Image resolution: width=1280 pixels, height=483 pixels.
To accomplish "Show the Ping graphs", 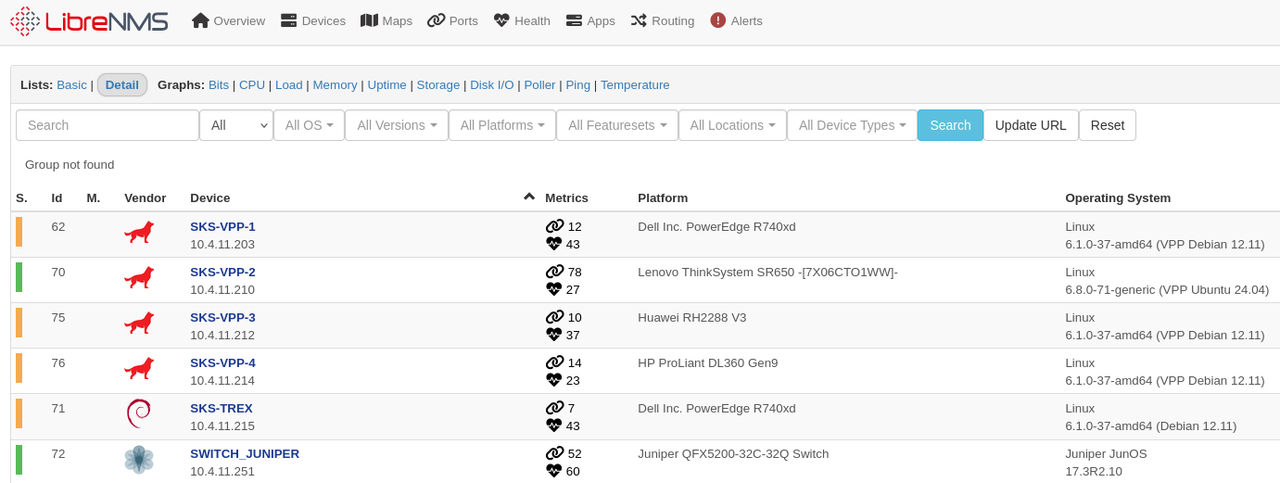I will 578,85.
